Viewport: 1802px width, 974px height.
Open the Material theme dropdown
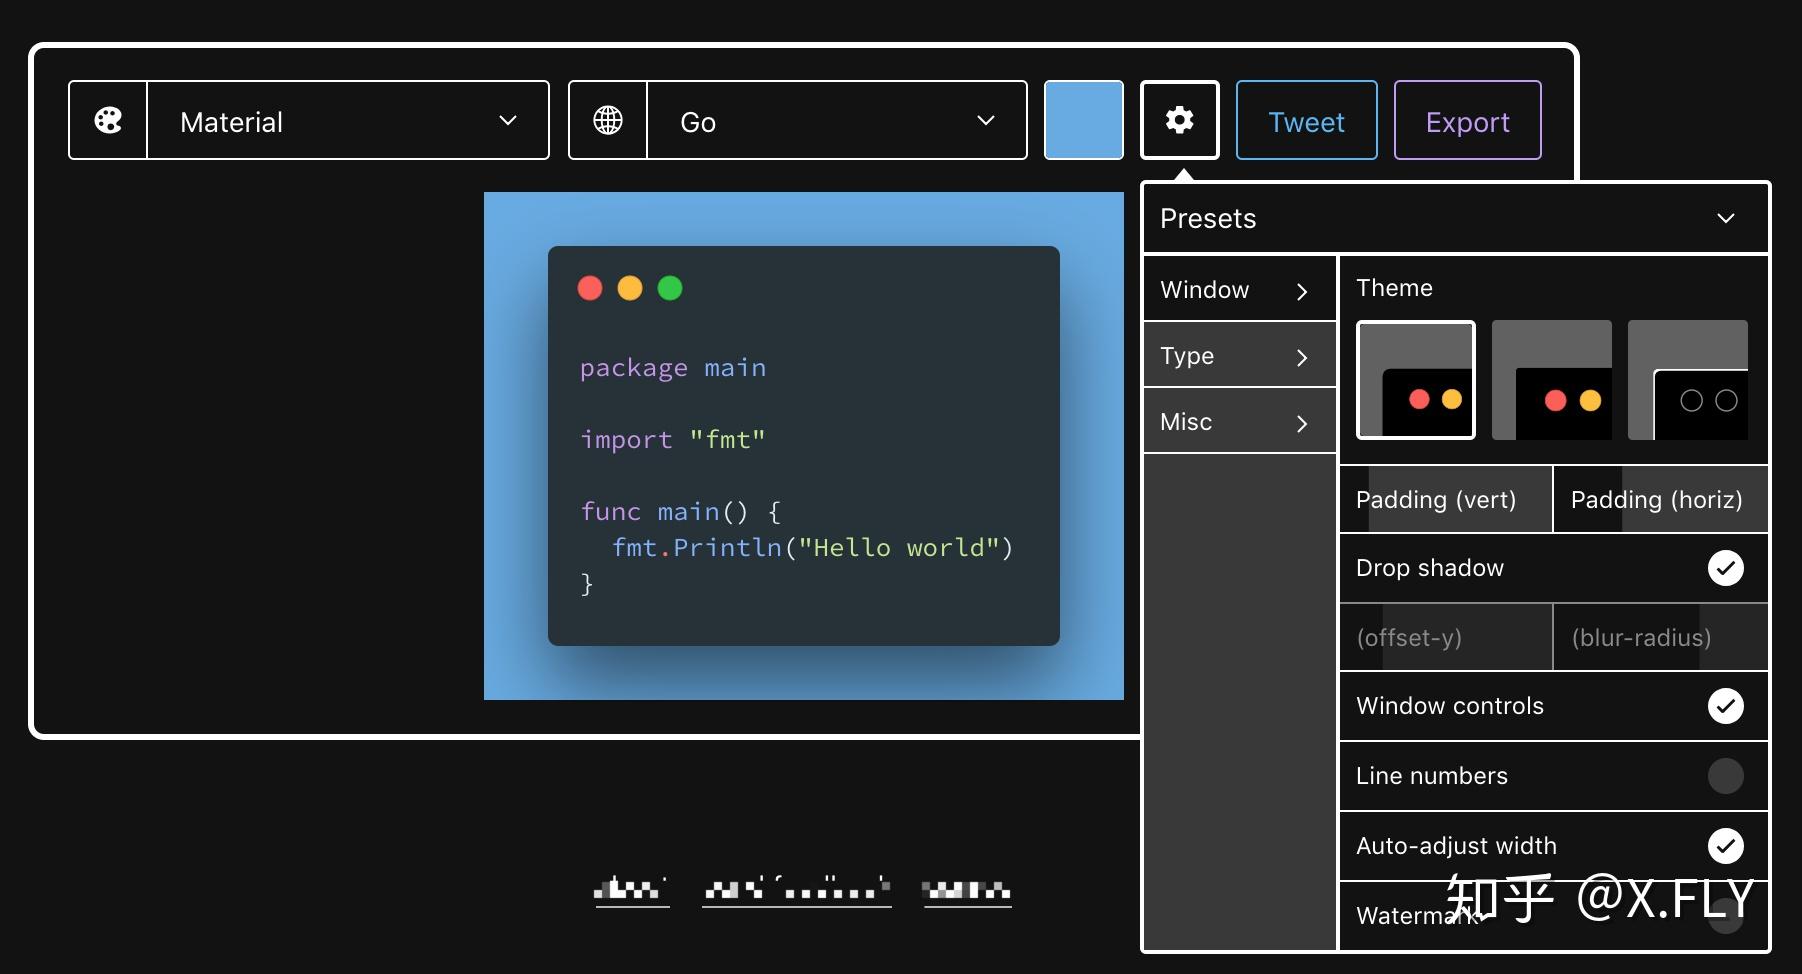(348, 120)
